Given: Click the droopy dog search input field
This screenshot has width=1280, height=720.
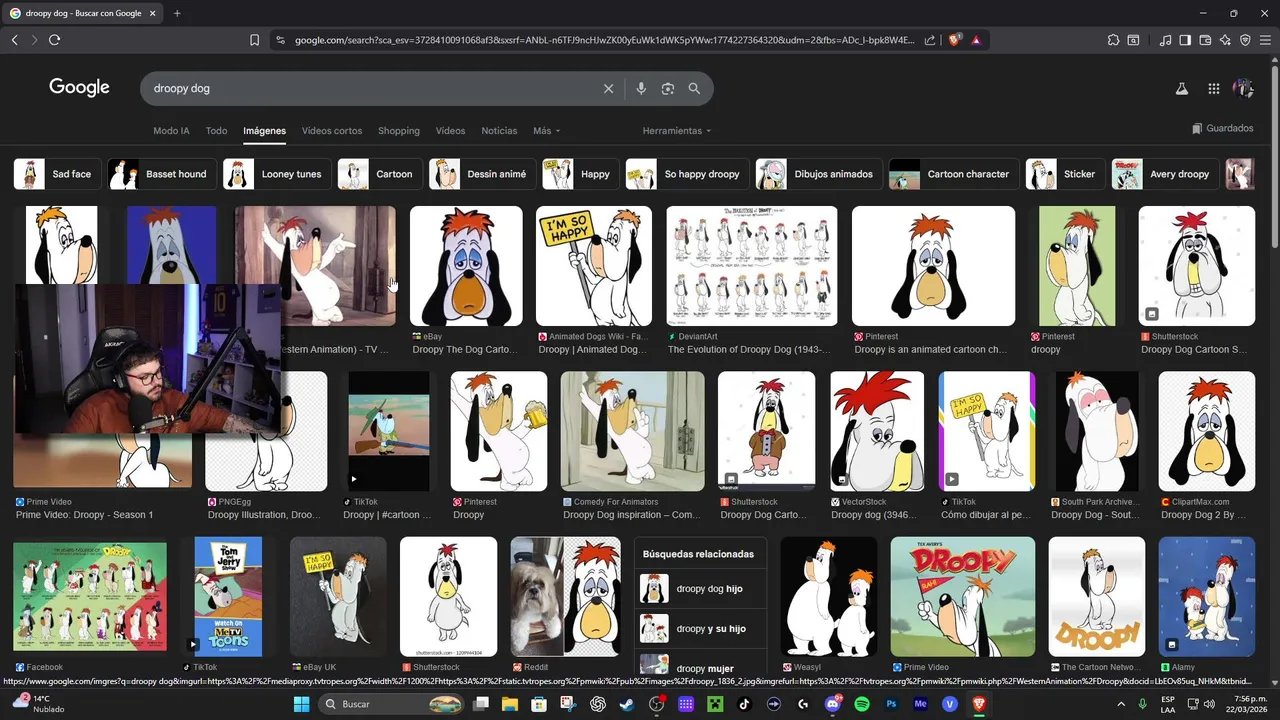Looking at the screenshot, I should click(x=370, y=89).
